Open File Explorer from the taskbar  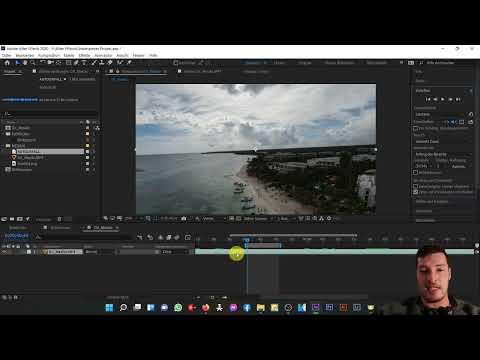tap(261, 307)
